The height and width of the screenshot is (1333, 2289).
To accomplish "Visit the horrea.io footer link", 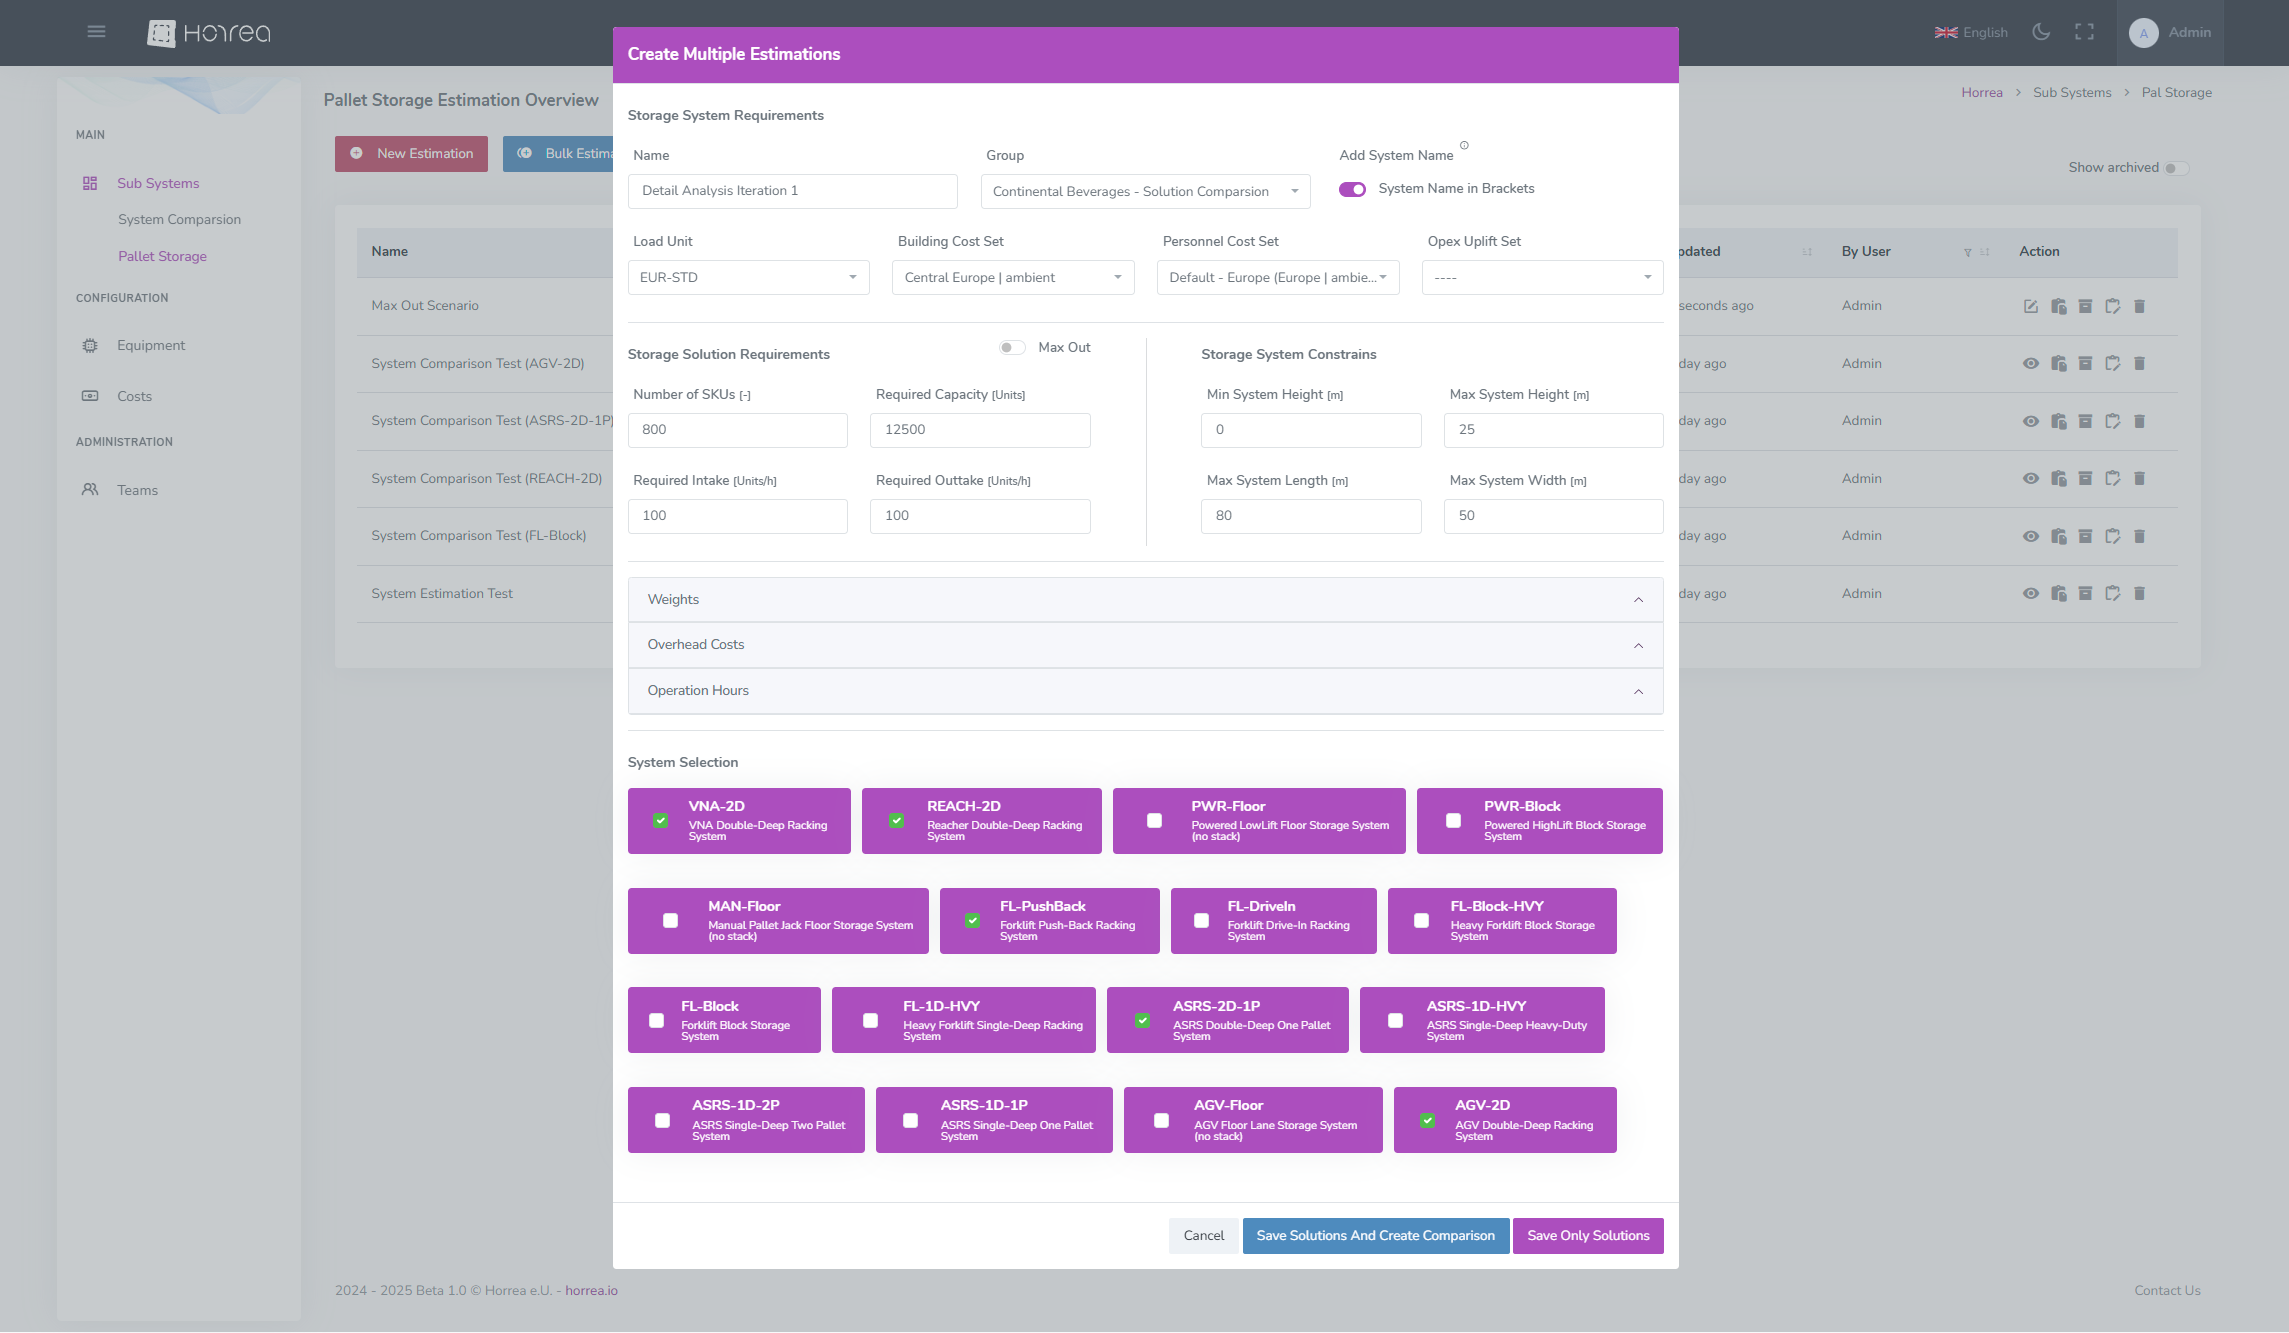I will tap(591, 1290).
